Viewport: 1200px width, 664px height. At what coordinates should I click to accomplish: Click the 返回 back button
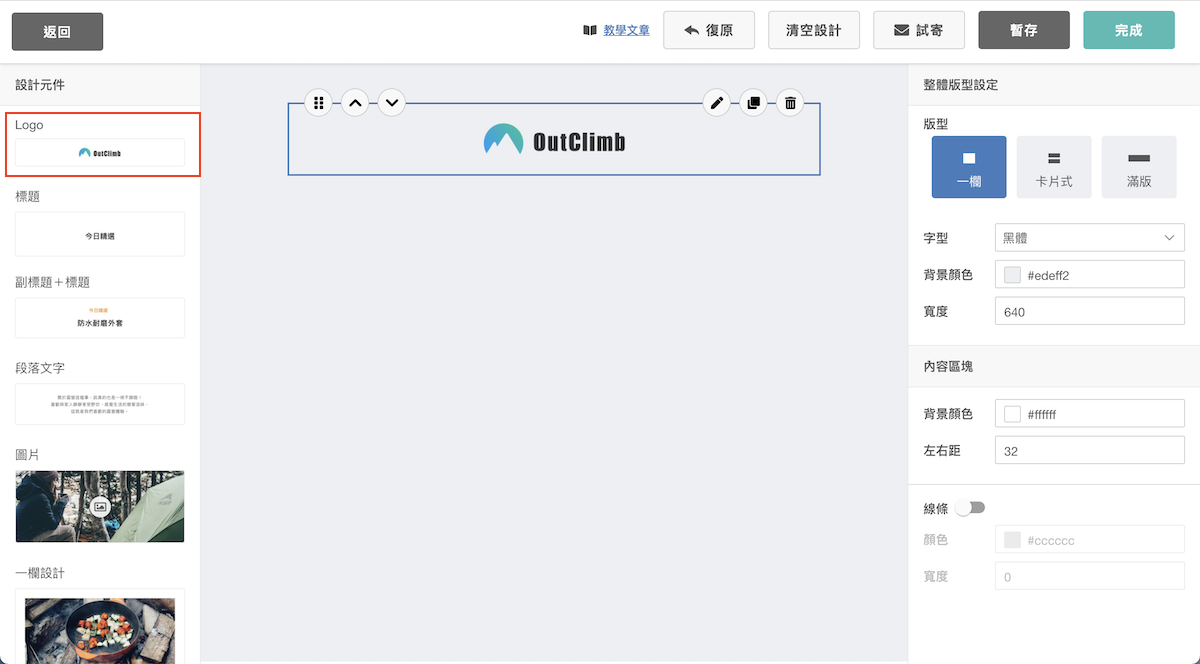coord(57,31)
